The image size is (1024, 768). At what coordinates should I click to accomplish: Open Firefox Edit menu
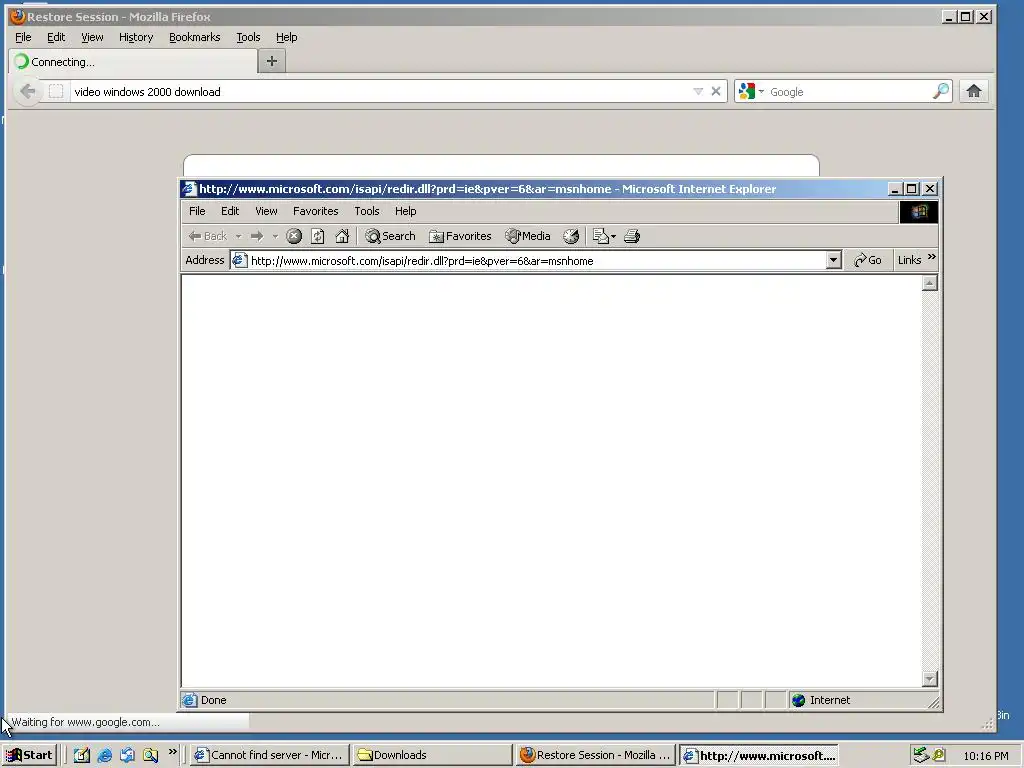pos(56,37)
